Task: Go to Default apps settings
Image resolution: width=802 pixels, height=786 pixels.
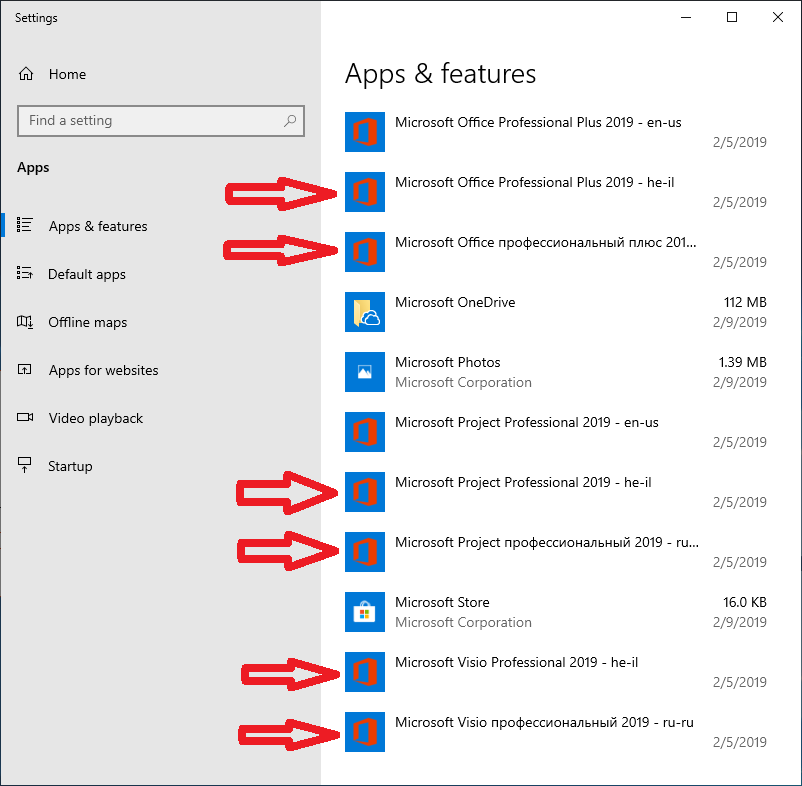Action: pyautogui.click(x=87, y=274)
